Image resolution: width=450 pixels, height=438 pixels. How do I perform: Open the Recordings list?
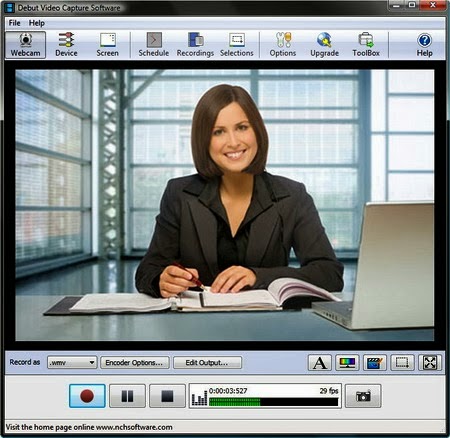pos(195,45)
